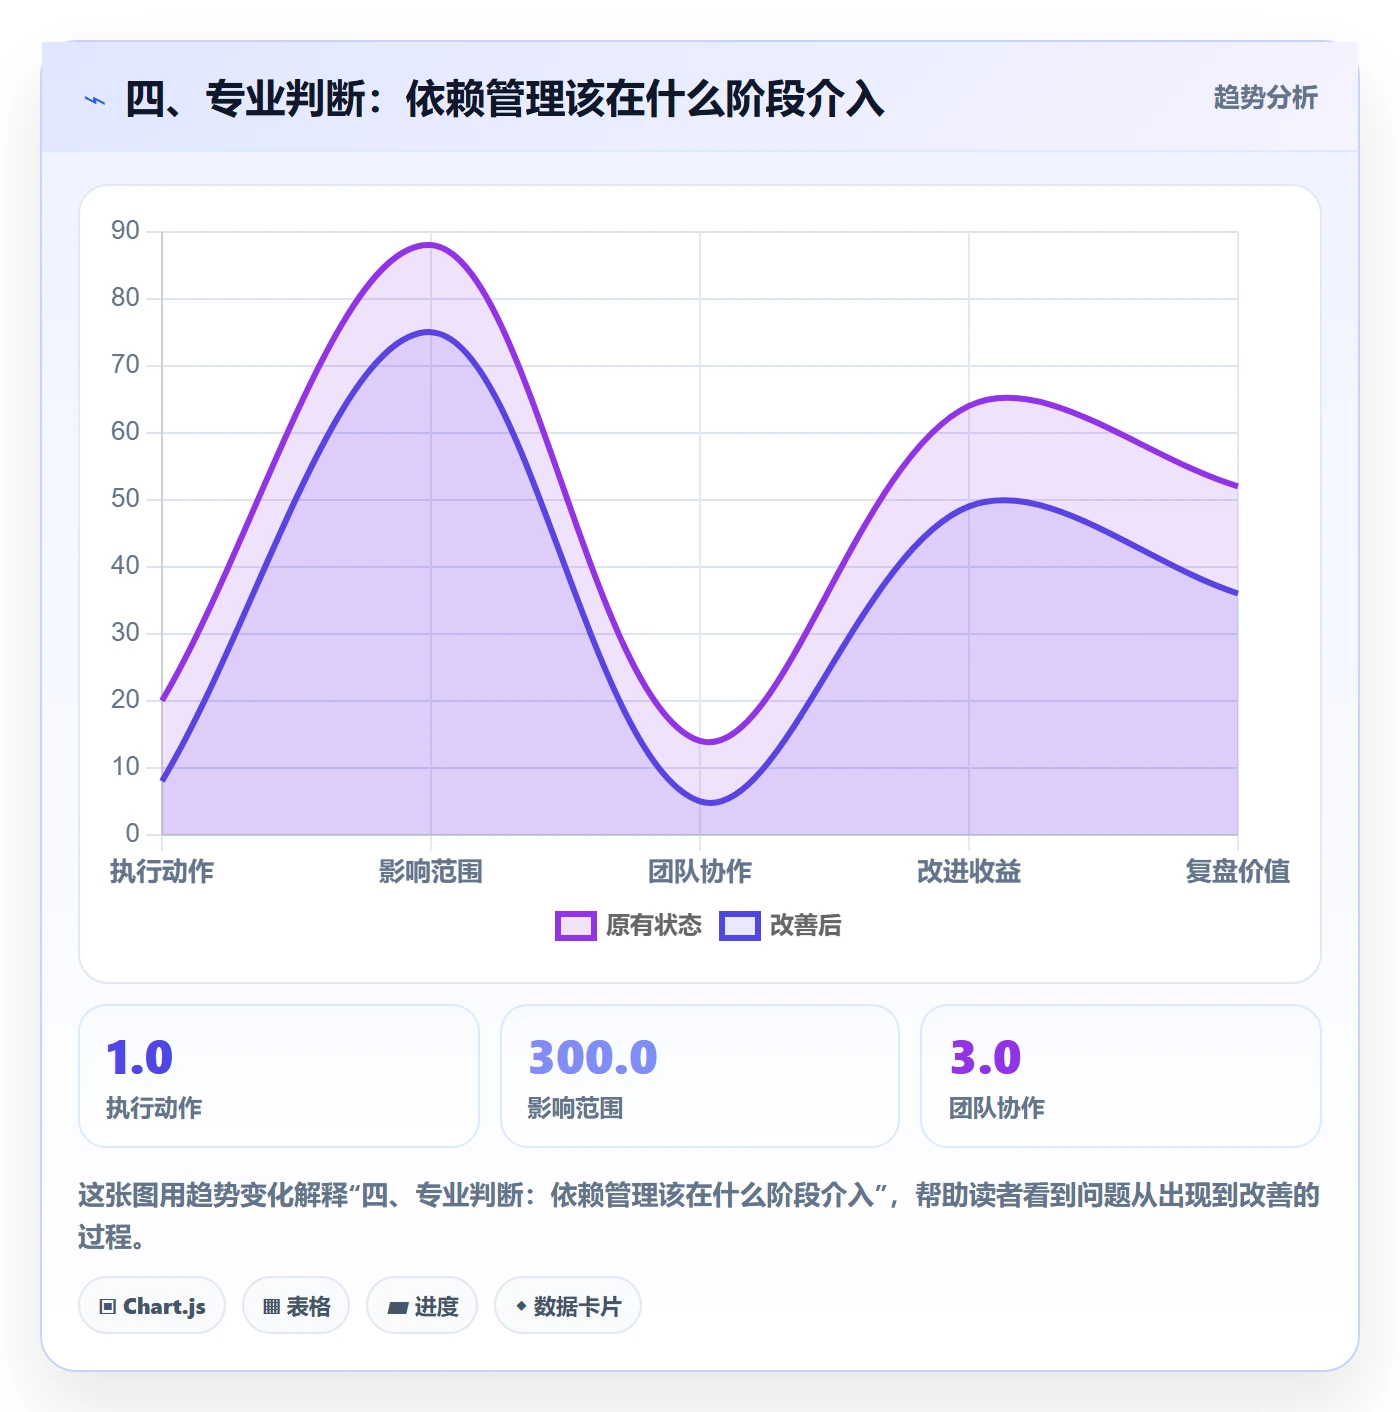The height and width of the screenshot is (1412, 1400).
Task: Click the 3.0 团队协作 data card
Action: (1121, 1076)
